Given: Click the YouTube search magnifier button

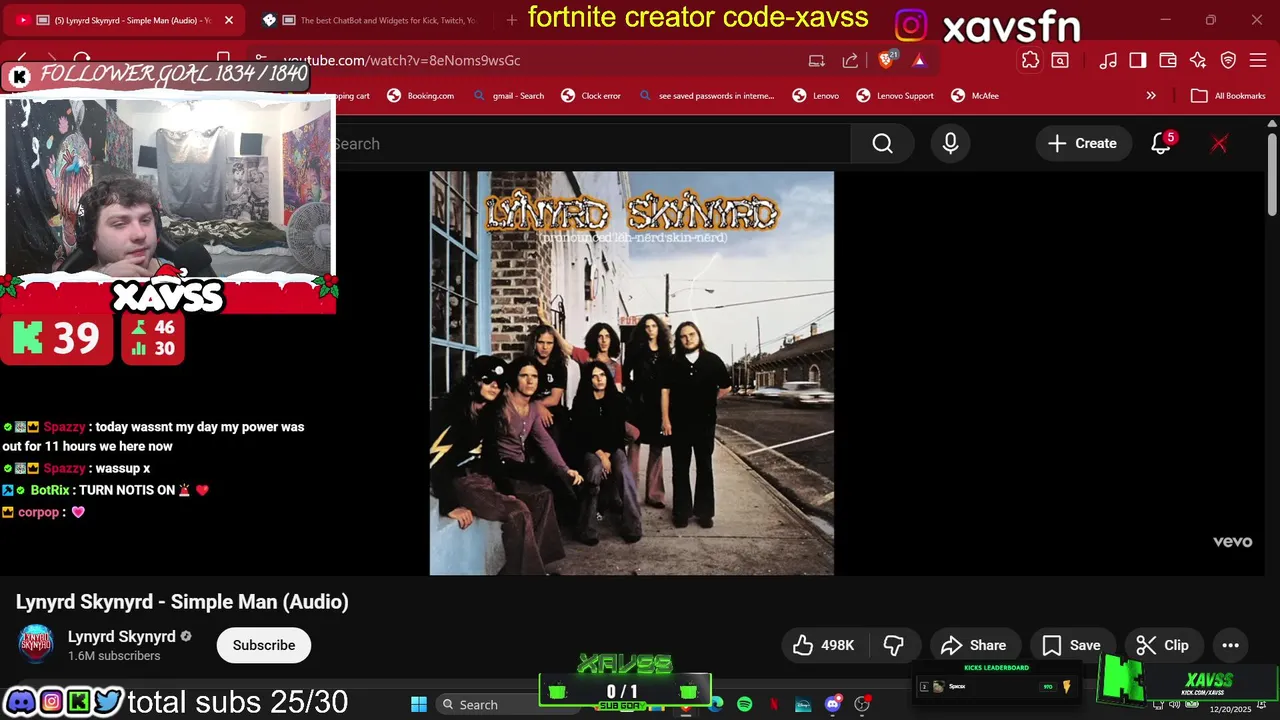Looking at the screenshot, I should pos(882,144).
